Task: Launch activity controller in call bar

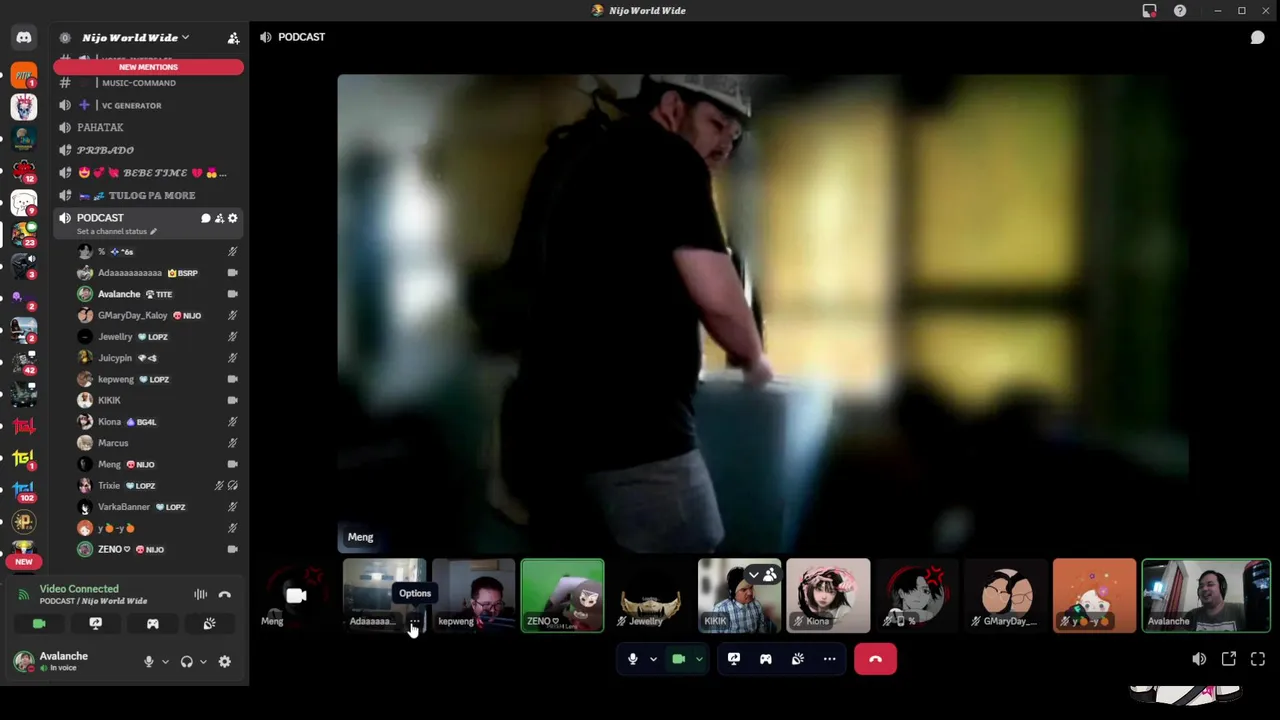Action: (766, 659)
